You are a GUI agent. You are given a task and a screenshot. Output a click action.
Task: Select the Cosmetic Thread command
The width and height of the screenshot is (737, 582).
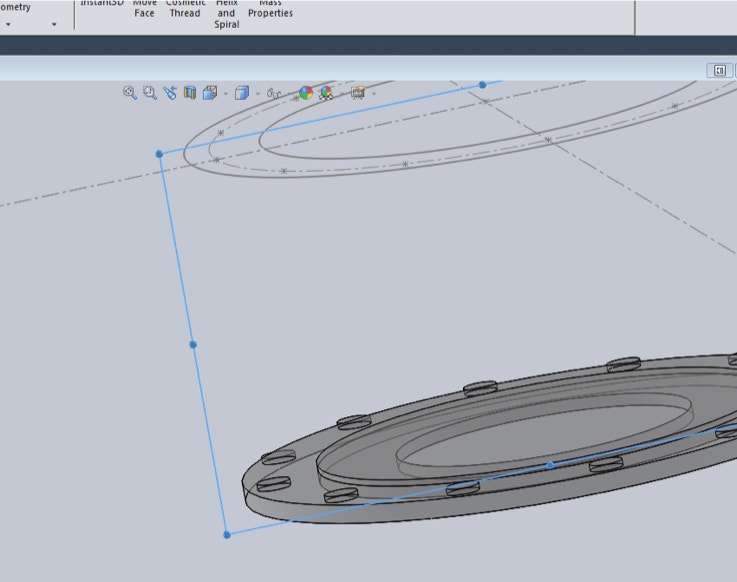185,9
